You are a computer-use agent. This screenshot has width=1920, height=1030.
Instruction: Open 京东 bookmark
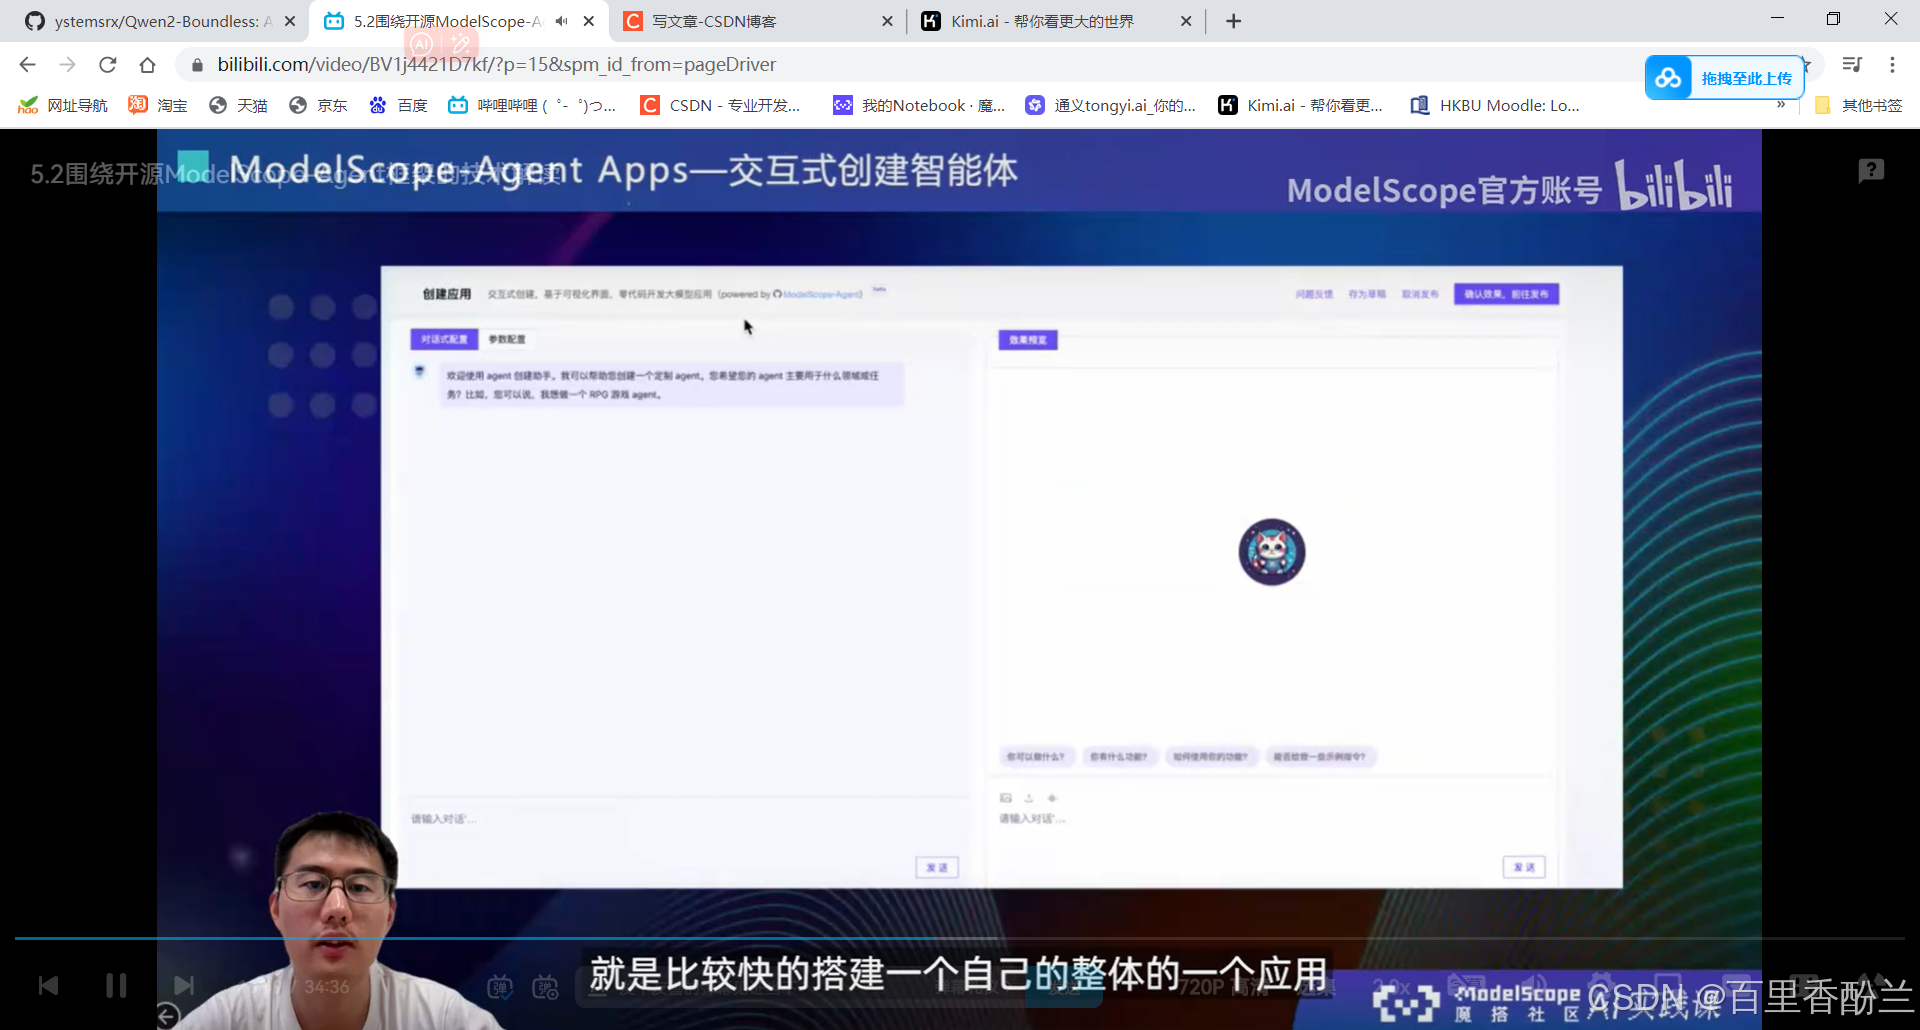(x=318, y=105)
